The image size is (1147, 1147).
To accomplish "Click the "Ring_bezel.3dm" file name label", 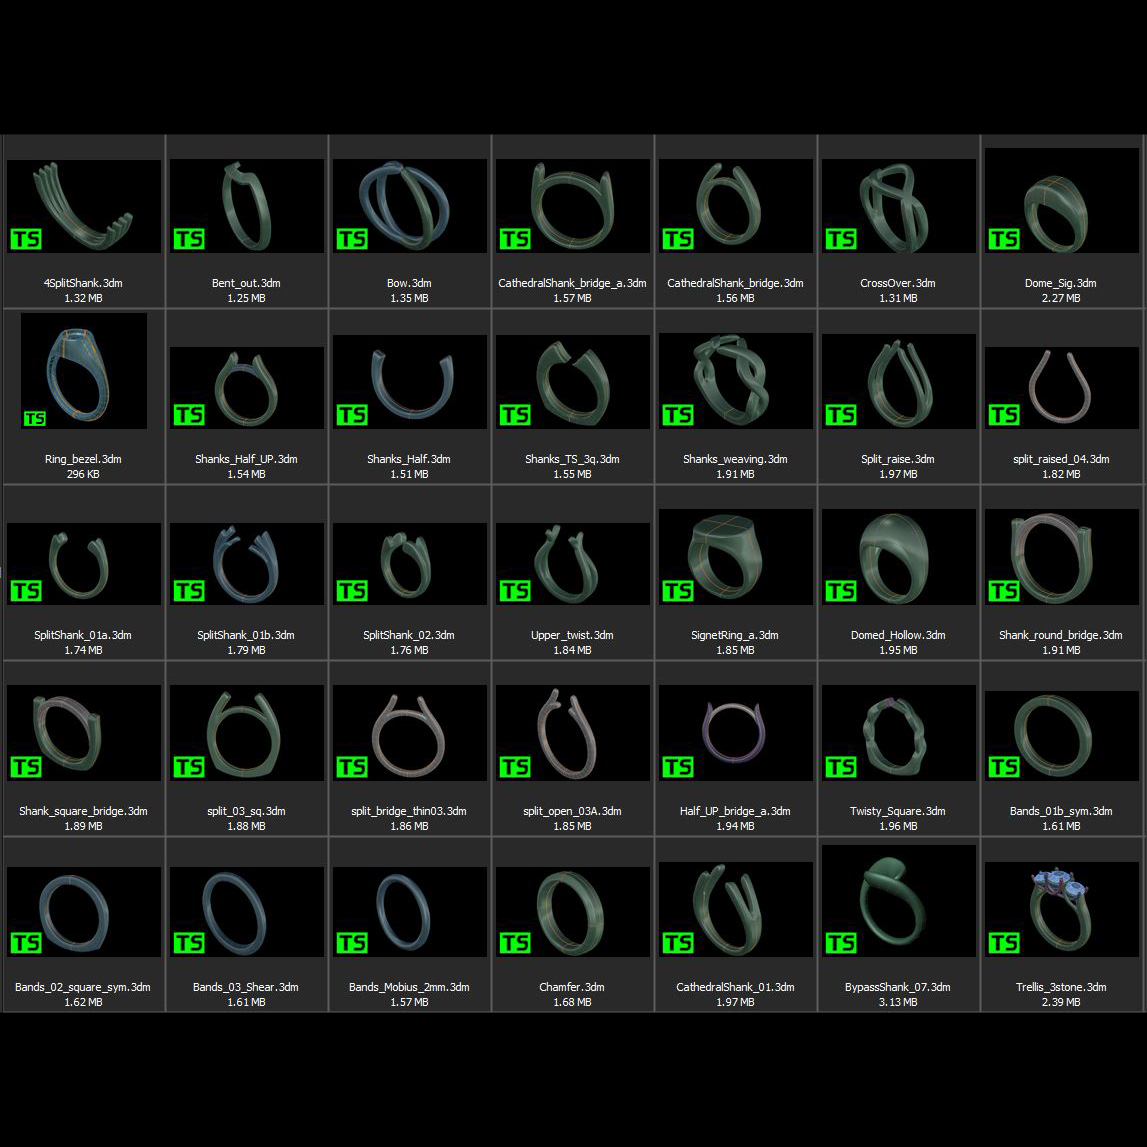I will pyautogui.click(x=83, y=459).
